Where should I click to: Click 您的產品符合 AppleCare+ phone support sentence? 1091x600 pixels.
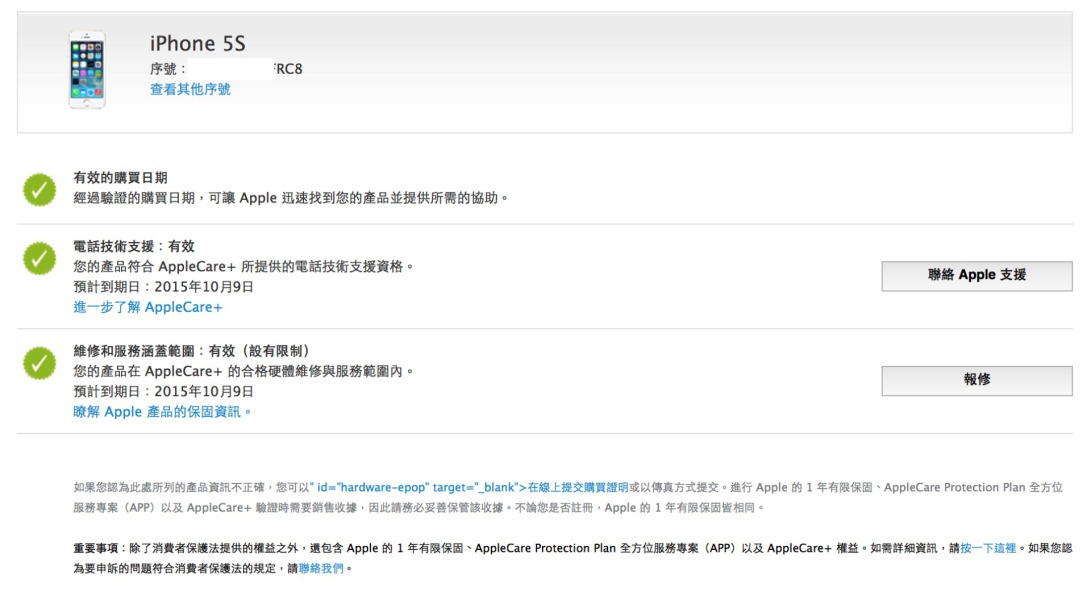click(244, 267)
